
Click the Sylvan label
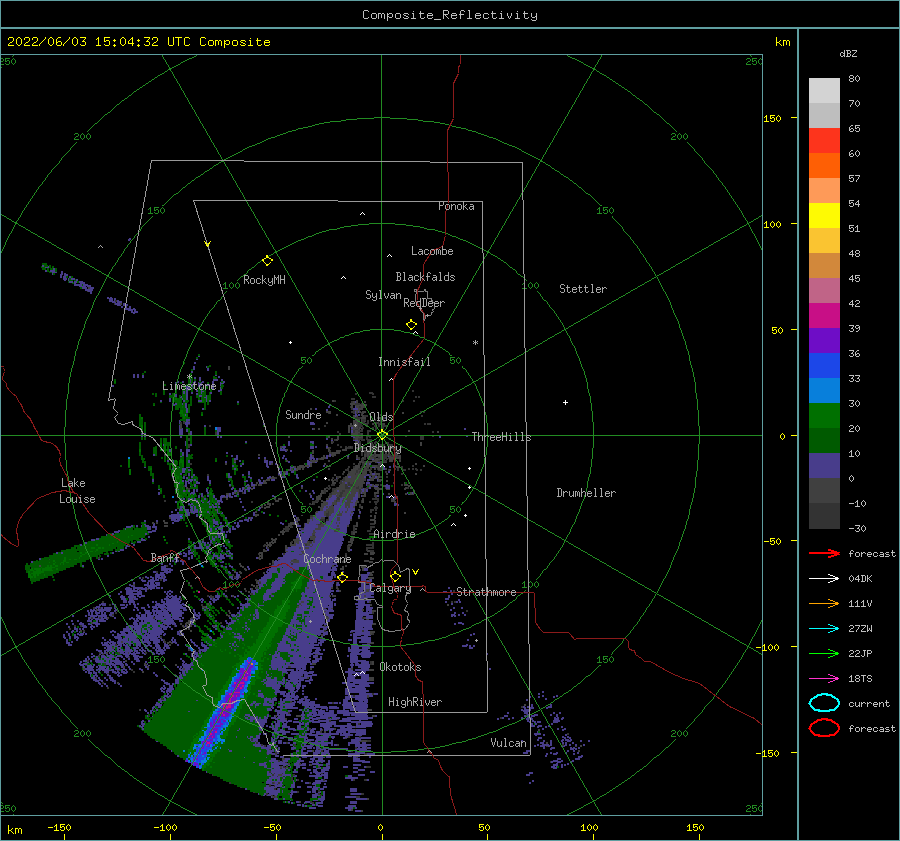[383, 295]
